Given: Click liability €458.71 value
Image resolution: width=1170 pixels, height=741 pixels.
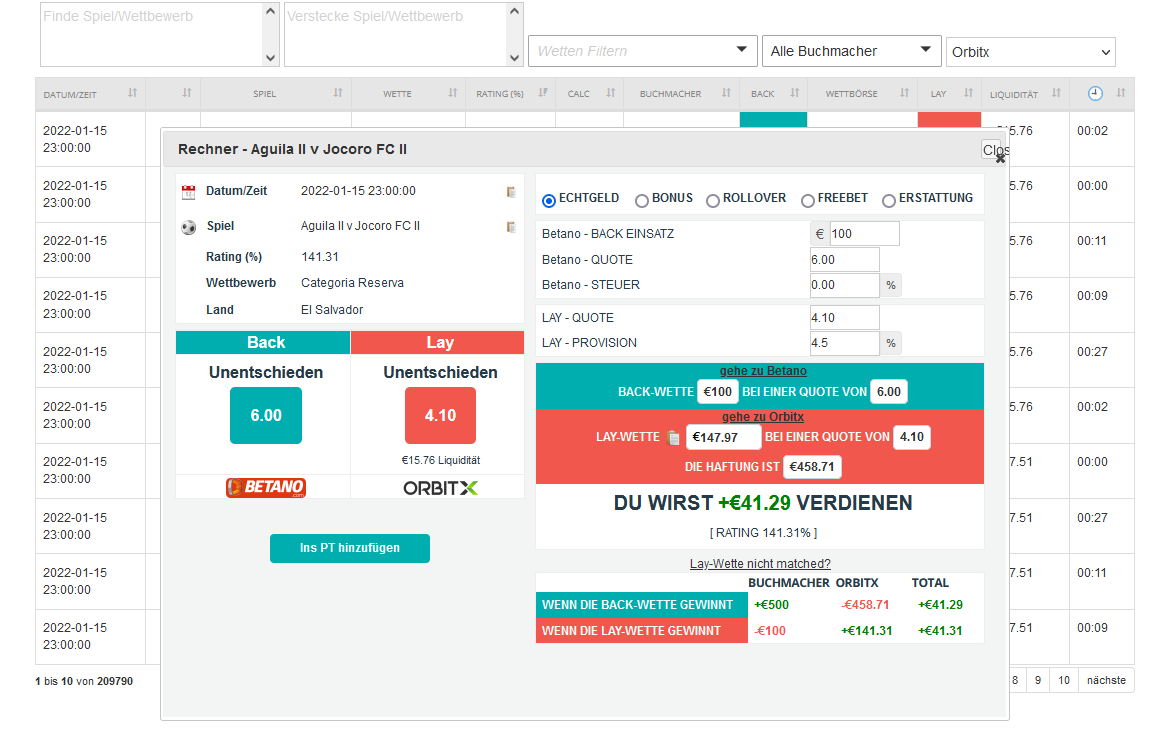Looking at the screenshot, I should [x=812, y=467].
